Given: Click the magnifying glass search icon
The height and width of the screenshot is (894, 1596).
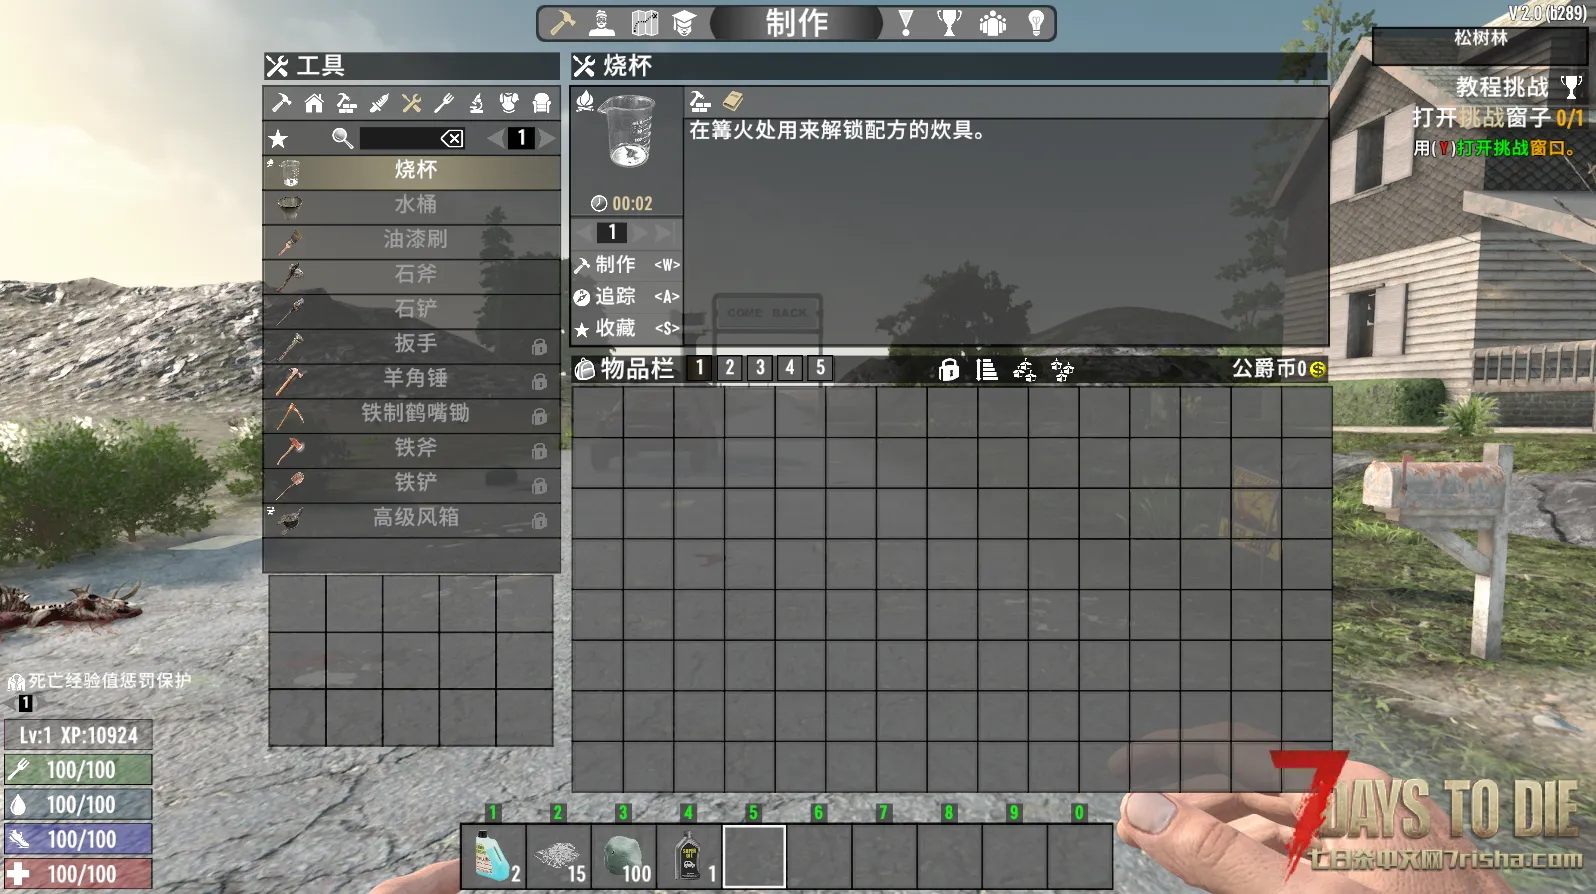Looking at the screenshot, I should pyautogui.click(x=342, y=138).
